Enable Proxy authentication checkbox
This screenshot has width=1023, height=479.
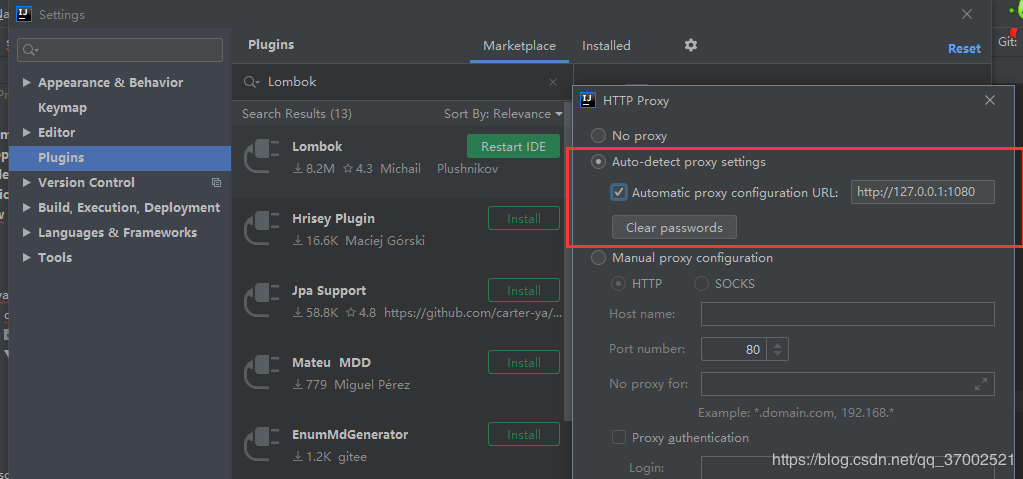point(618,437)
